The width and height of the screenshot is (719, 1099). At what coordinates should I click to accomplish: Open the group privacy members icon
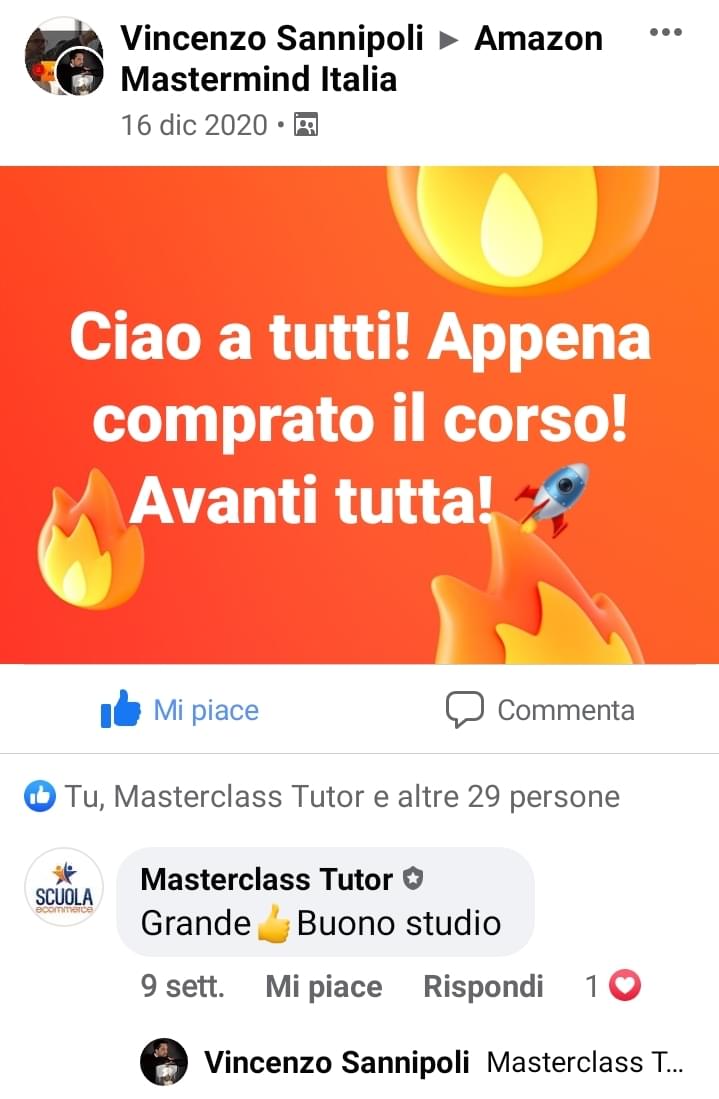point(306,125)
